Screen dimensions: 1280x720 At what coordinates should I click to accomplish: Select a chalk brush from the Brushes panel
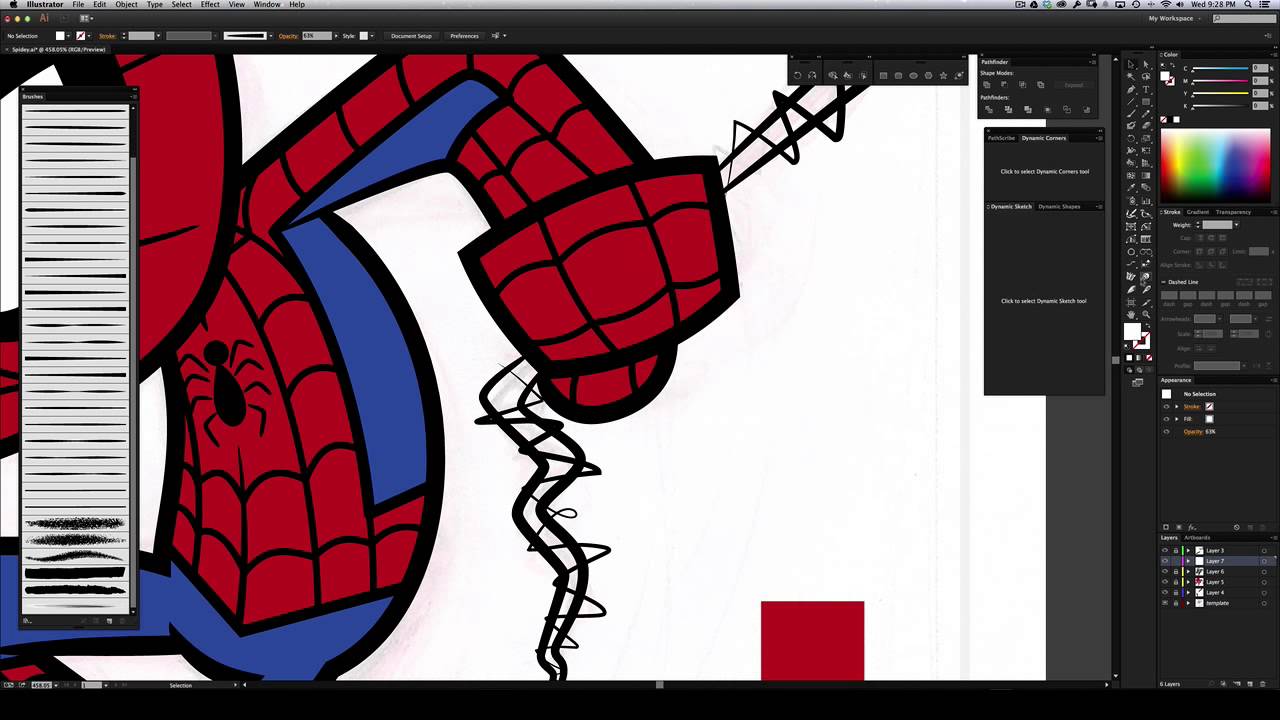(x=74, y=525)
